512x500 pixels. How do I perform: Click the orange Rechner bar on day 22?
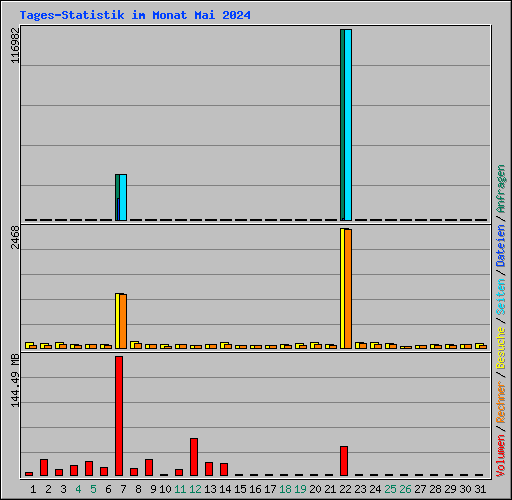(x=348, y=289)
